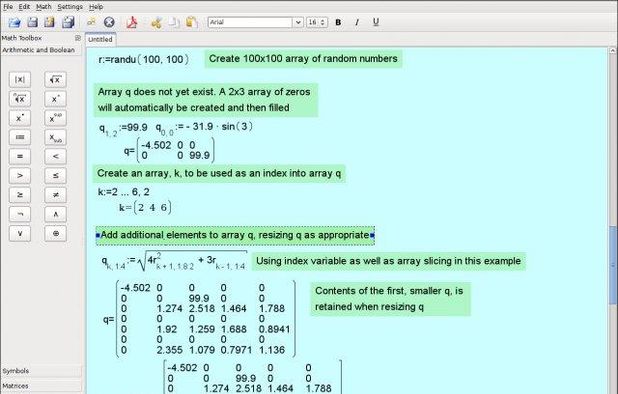Insert superscript x sup operator
Image resolution: width=618 pixels, height=394 pixels.
[55, 118]
